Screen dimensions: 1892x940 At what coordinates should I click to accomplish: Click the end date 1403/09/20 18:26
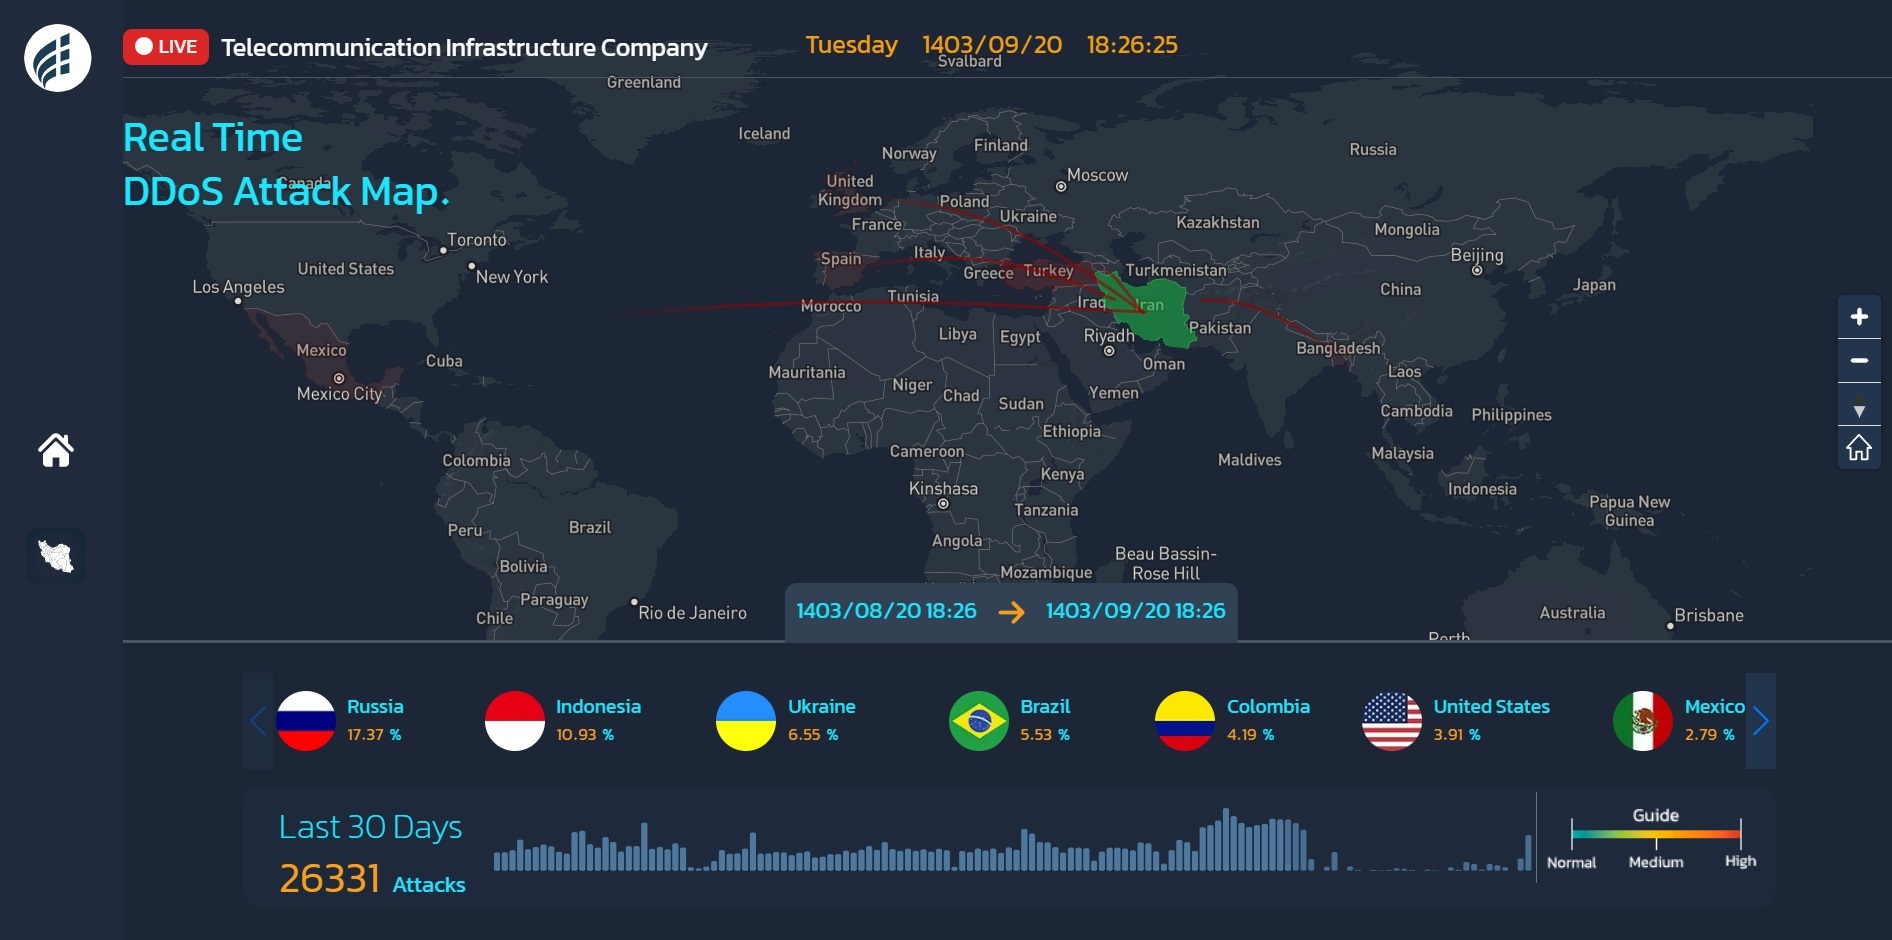[1135, 611]
